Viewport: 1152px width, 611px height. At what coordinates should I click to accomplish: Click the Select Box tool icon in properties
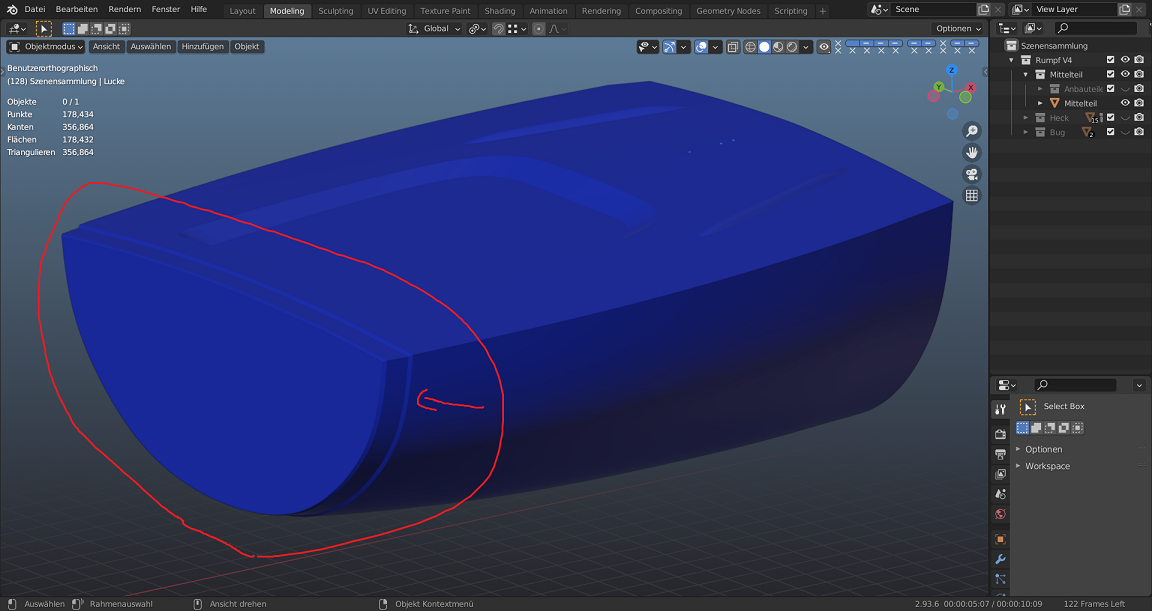(1028, 406)
